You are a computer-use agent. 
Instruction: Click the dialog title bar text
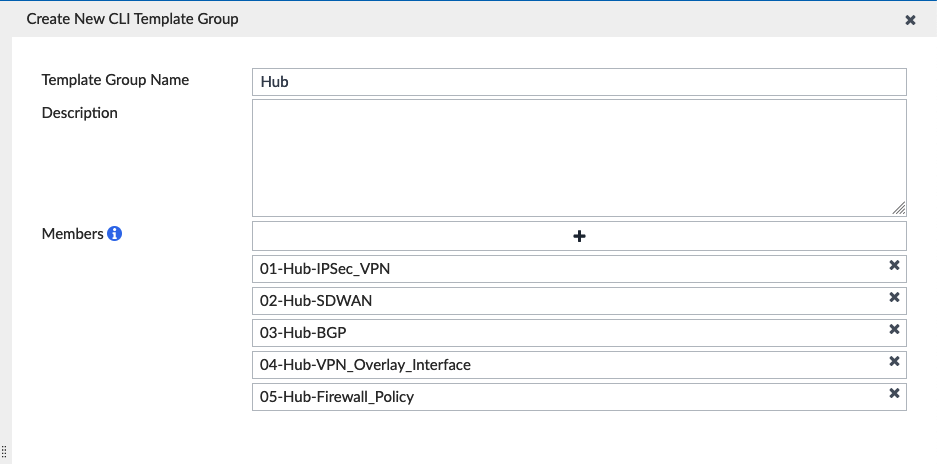[132, 19]
